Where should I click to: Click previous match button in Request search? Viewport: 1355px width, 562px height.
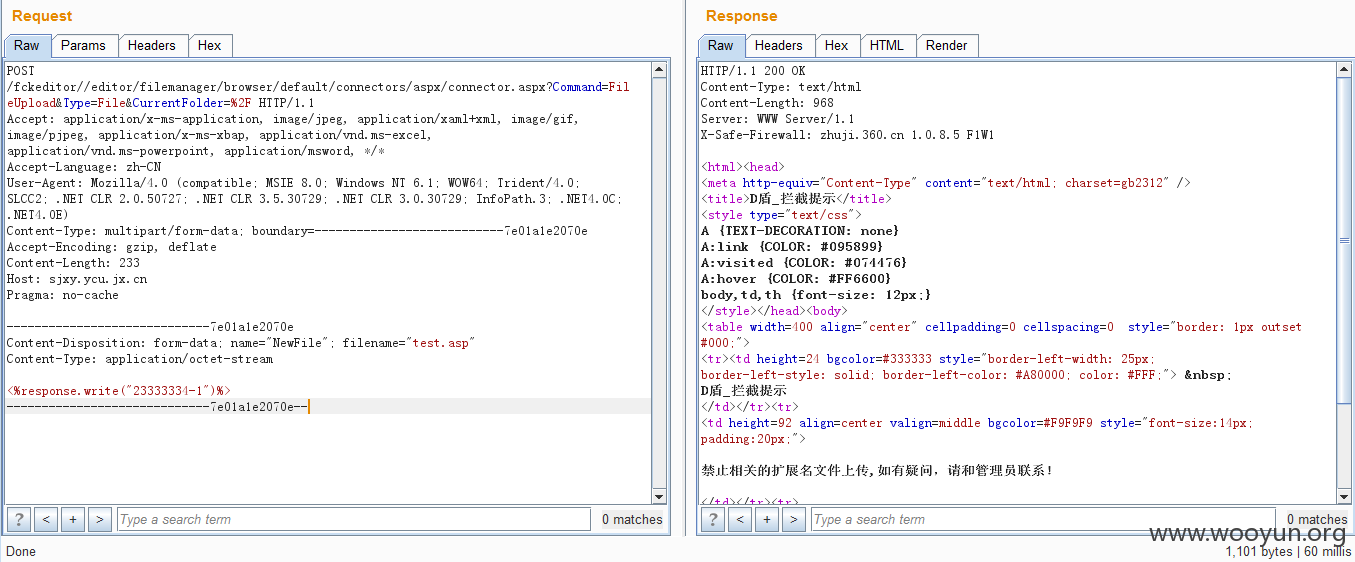click(x=46, y=519)
